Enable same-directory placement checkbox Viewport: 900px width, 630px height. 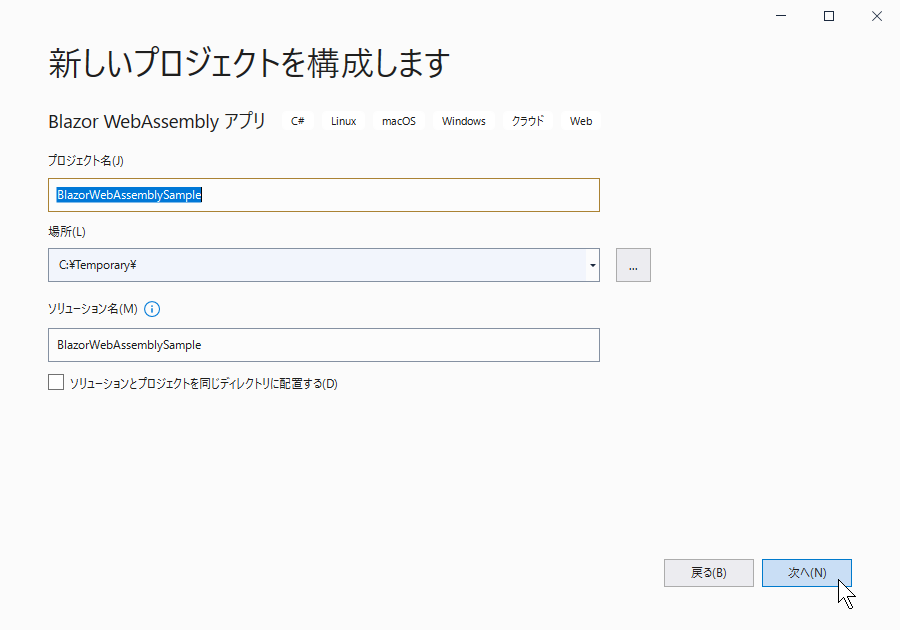(x=56, y=382)
